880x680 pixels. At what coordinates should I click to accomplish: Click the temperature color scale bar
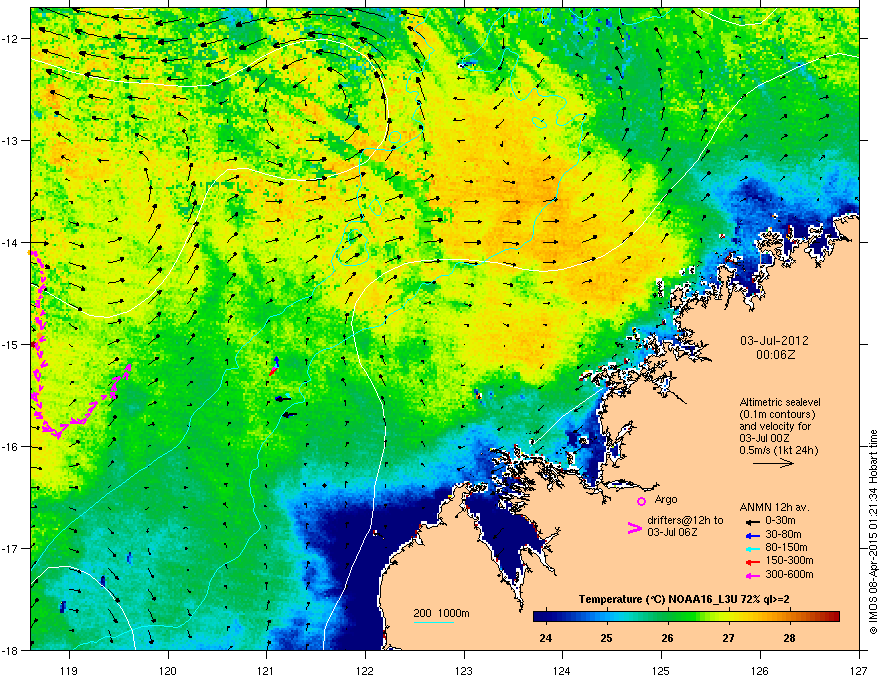click(x=686, y=616)
